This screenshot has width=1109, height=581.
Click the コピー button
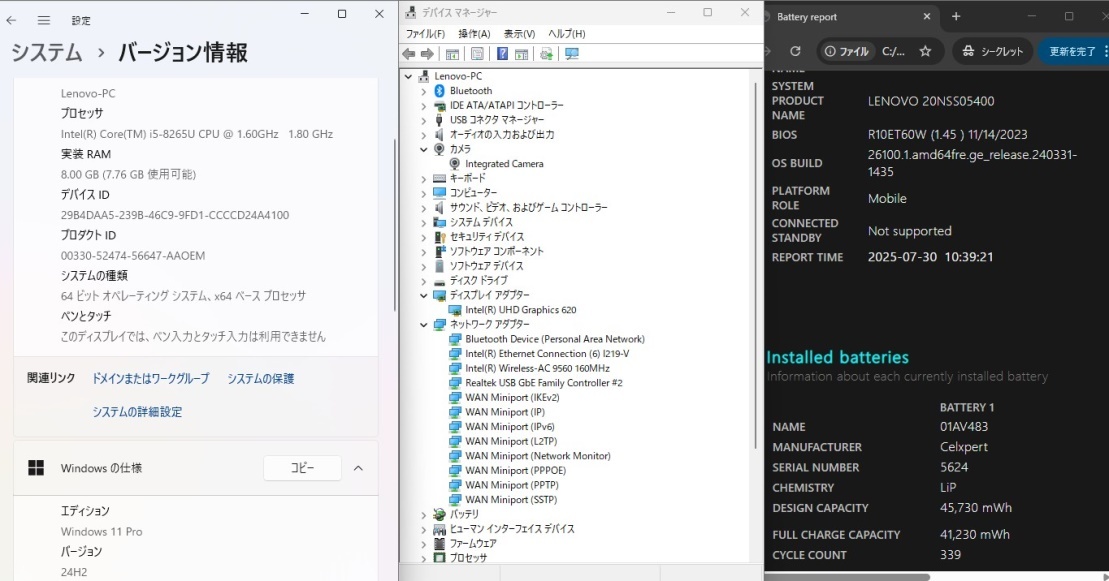coord(302,468)
